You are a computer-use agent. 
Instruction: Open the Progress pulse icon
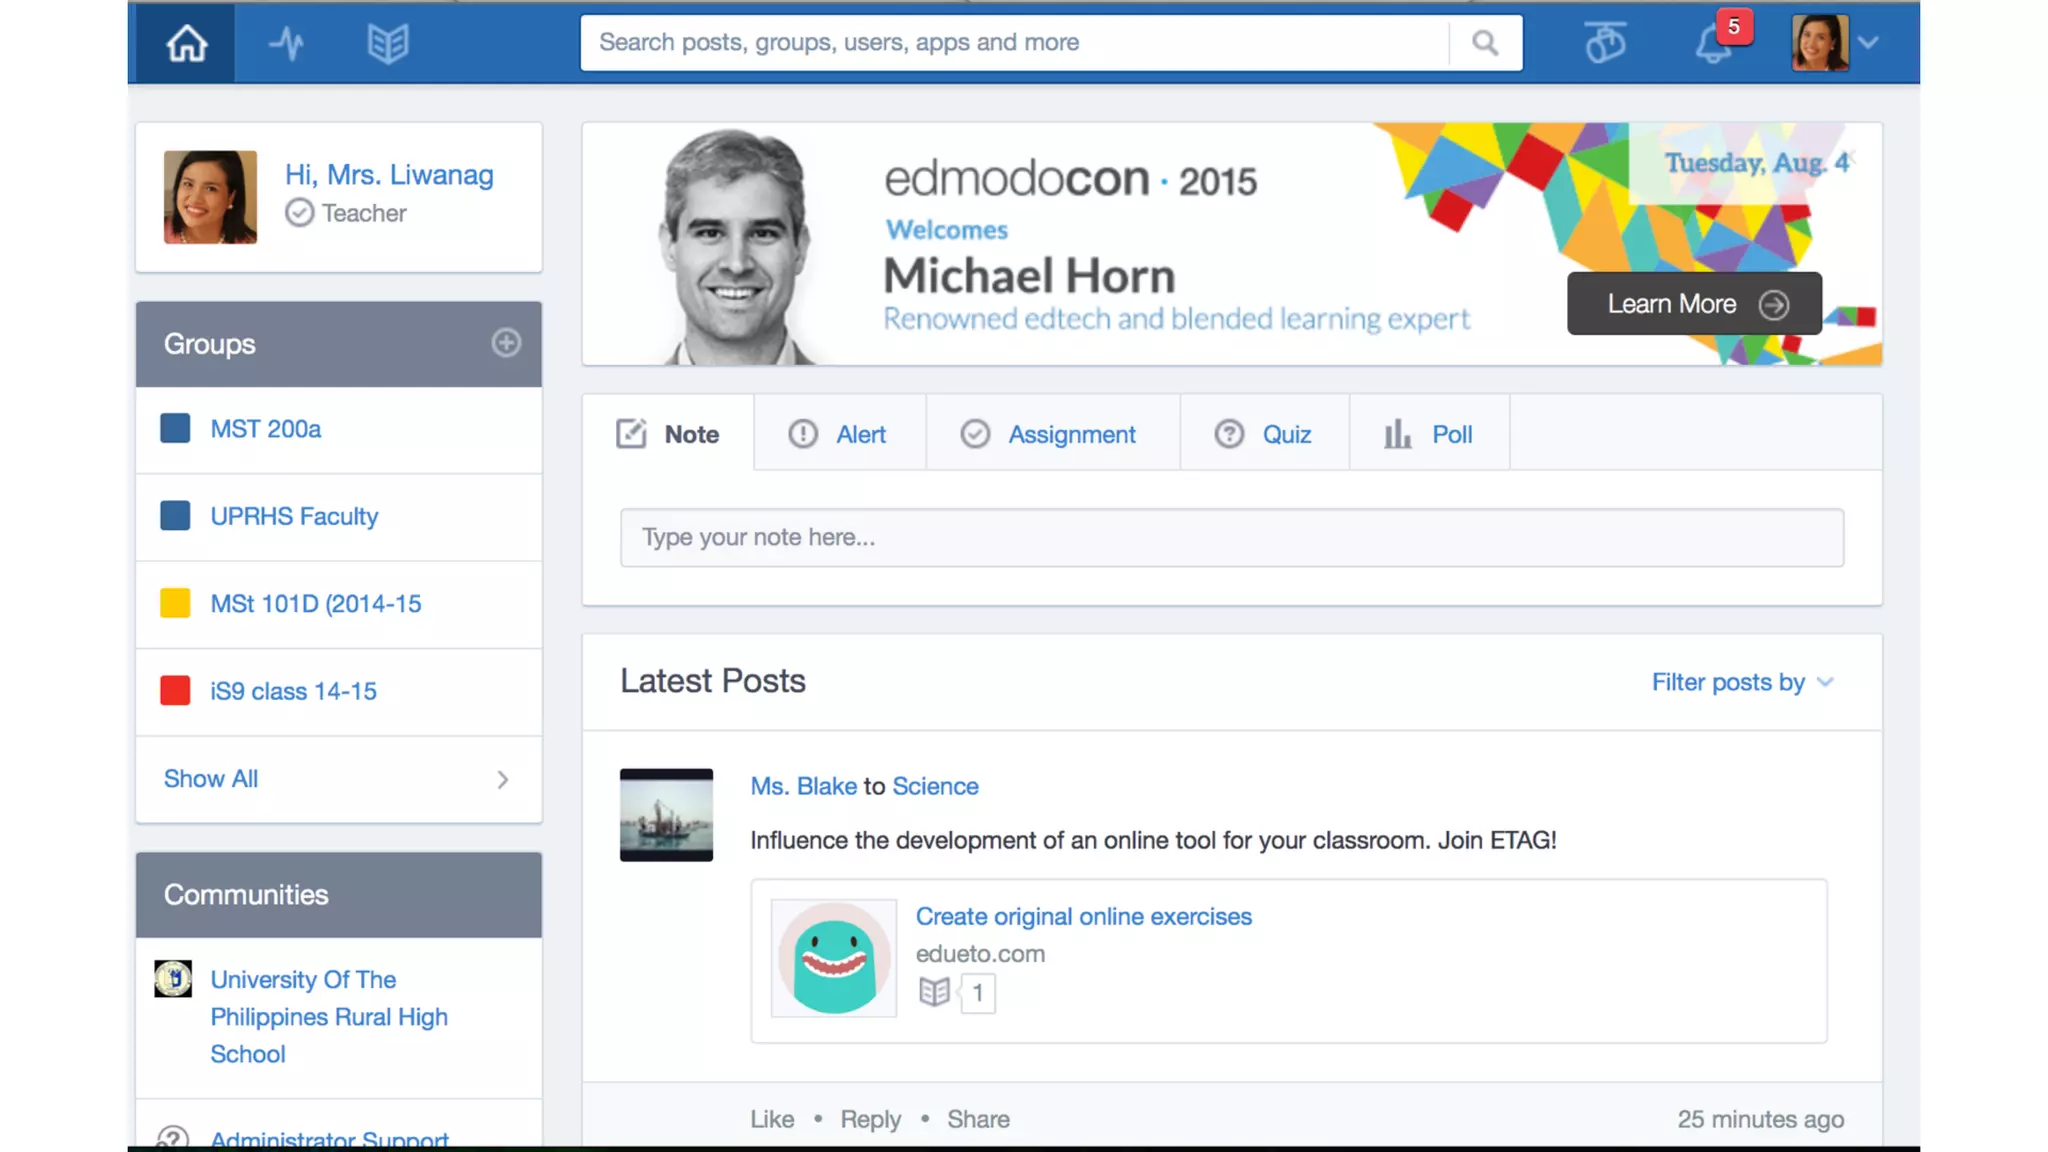[287, 43]
